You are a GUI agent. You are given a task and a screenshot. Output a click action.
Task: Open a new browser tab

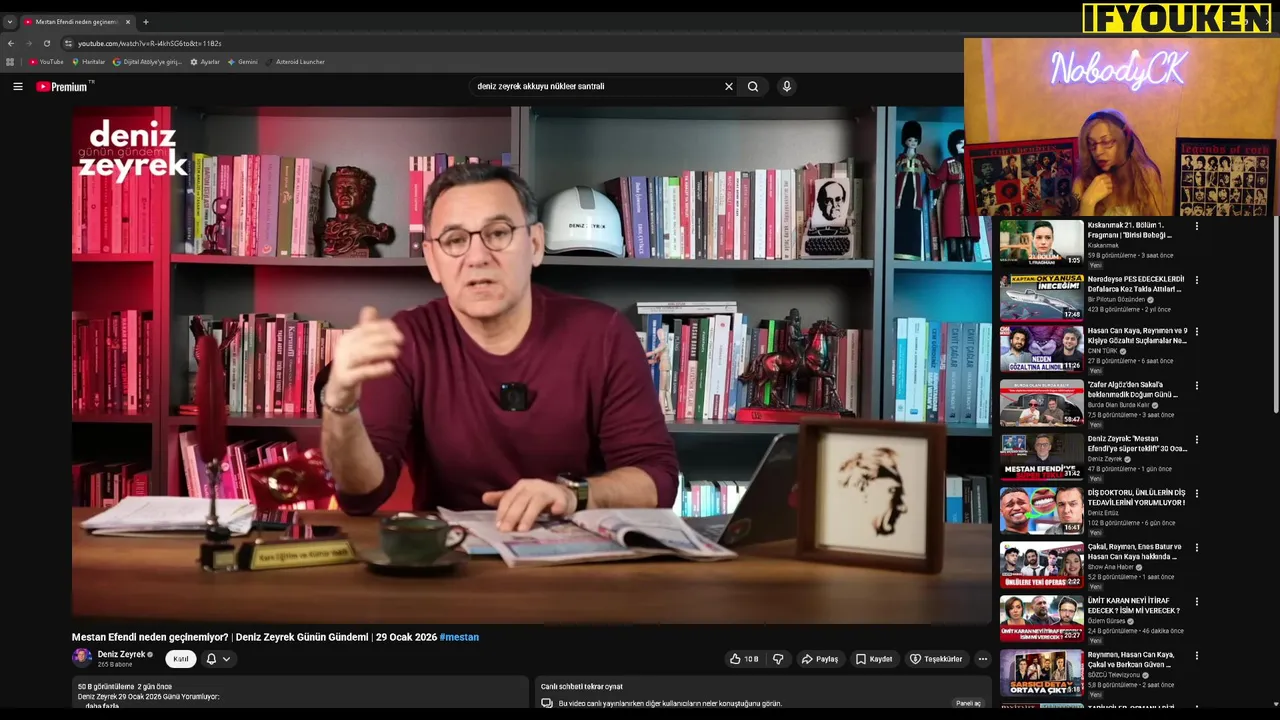pos(146,22)
